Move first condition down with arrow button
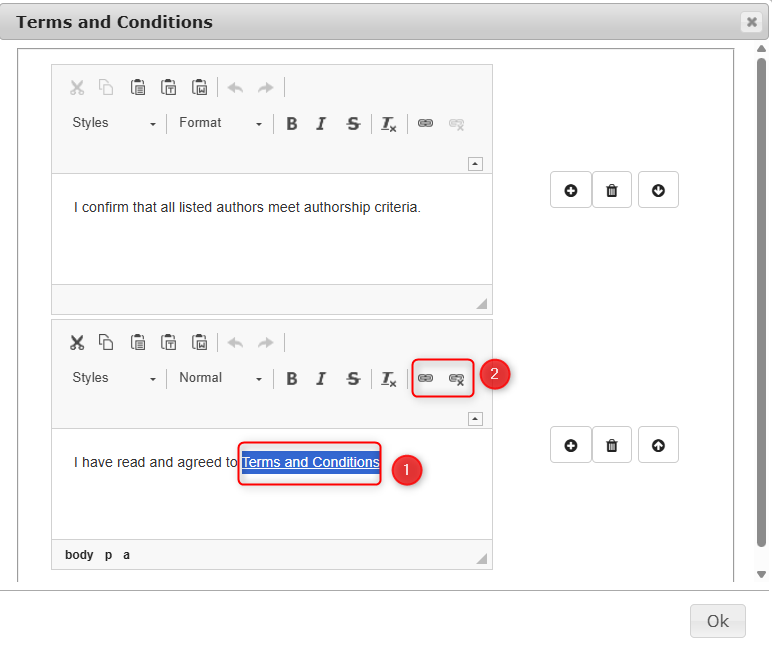This screenshot has width=772, height=654. (x=658, y=190)
